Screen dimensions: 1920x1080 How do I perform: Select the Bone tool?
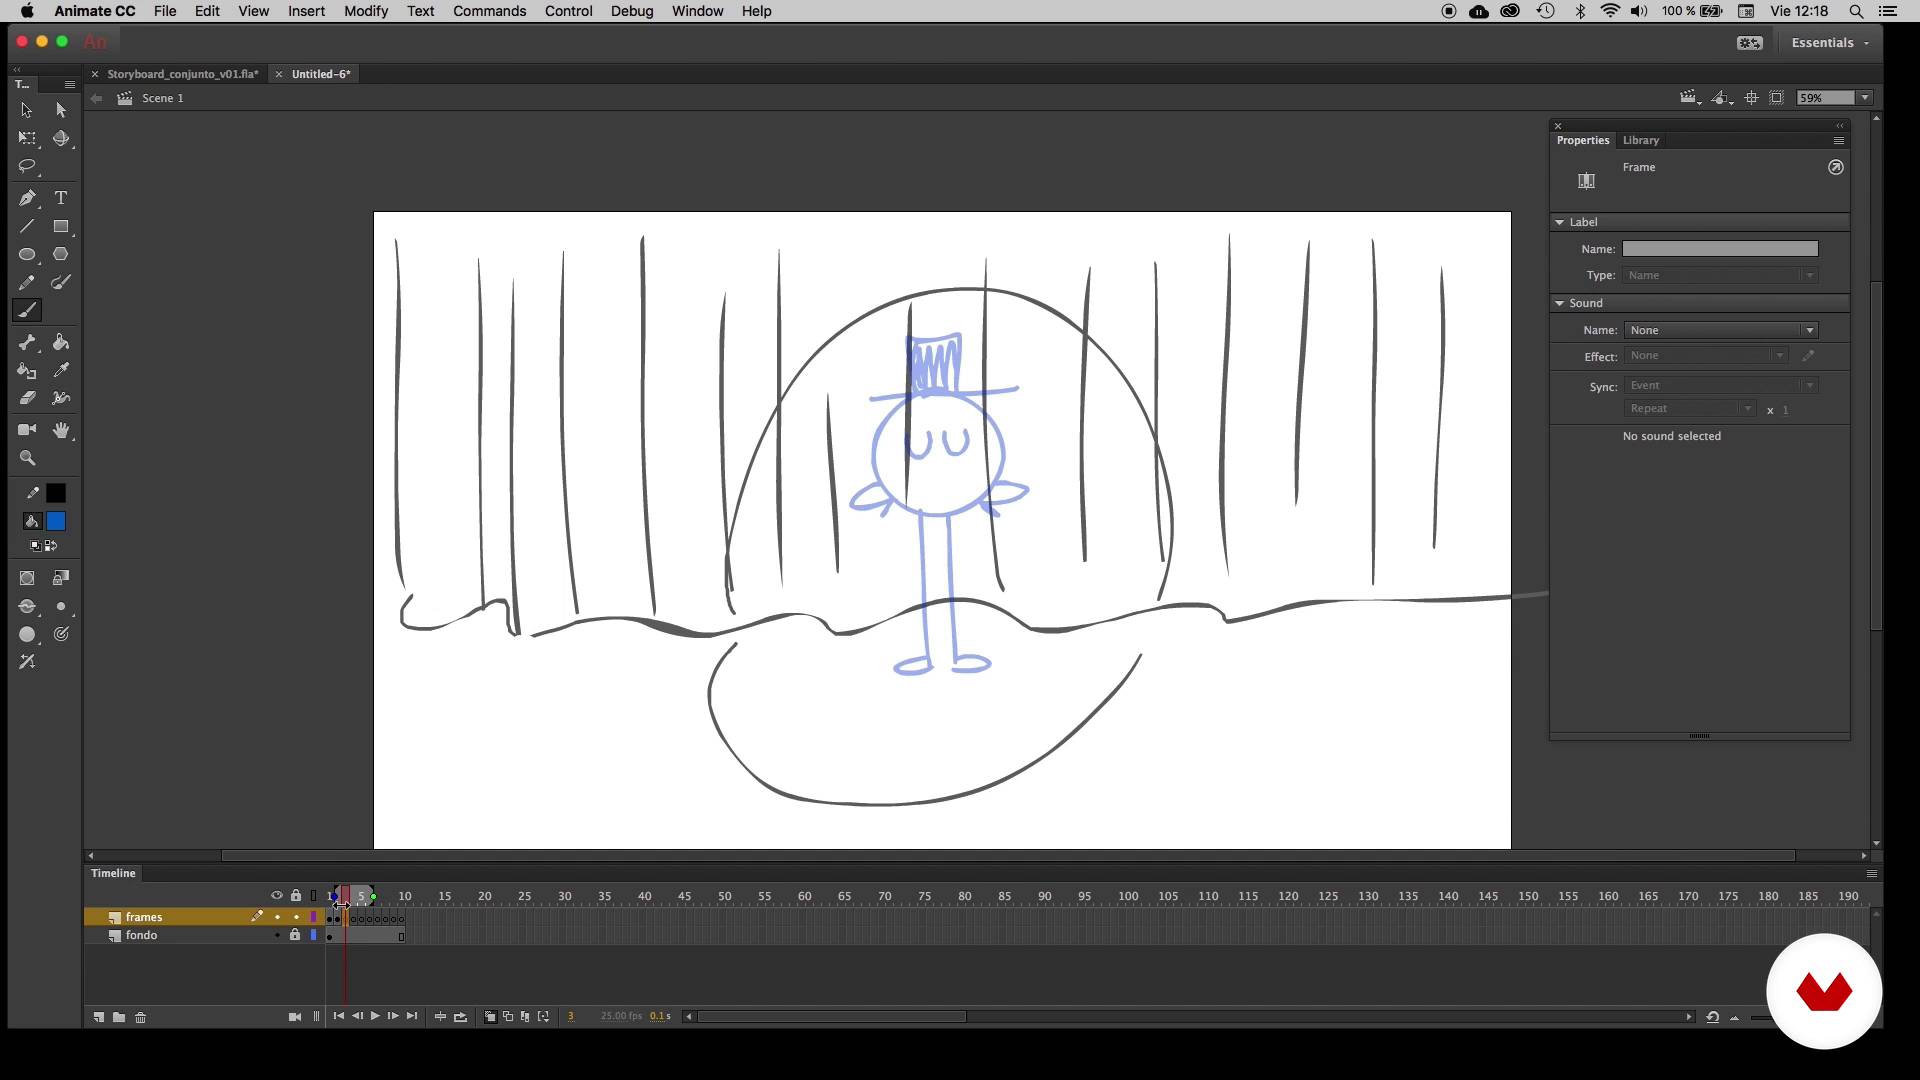(27, 342)
